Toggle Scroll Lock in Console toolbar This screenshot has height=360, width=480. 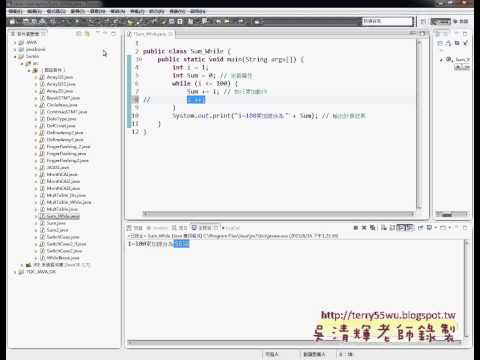pos(392,228)
